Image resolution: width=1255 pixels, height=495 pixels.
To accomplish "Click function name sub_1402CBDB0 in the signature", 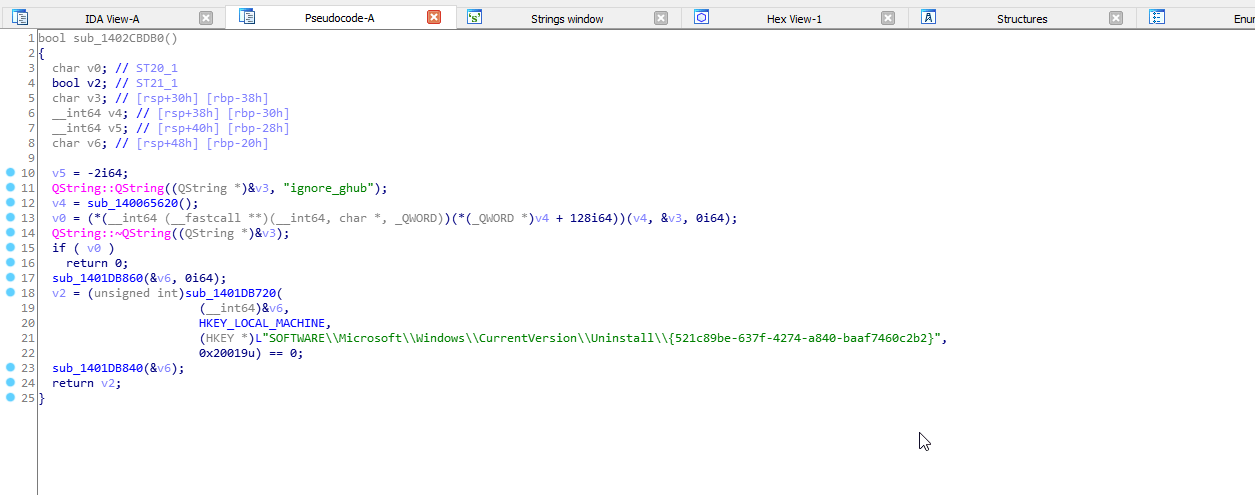I will (118, 38).
